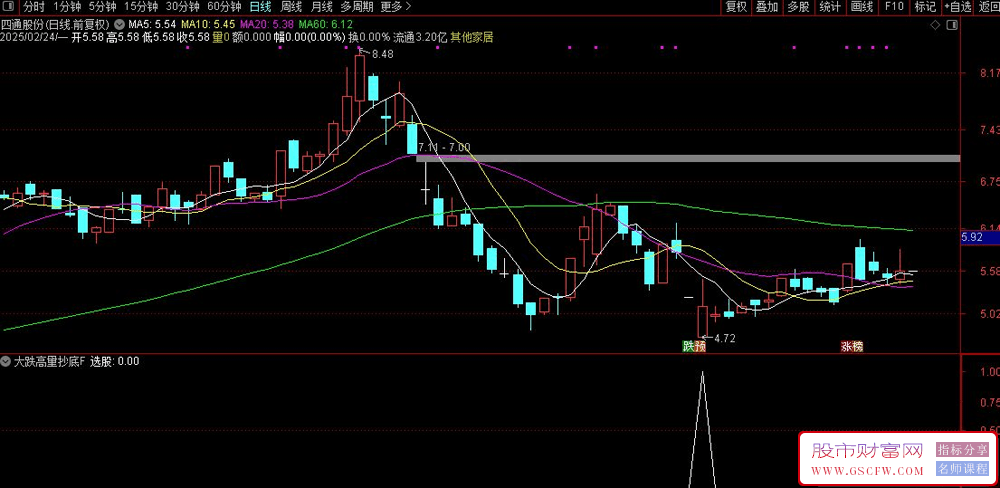Screen dimensions: 1000x488
Task: Expand MA indicator dropdown arrow
Action: click(119, 24)
